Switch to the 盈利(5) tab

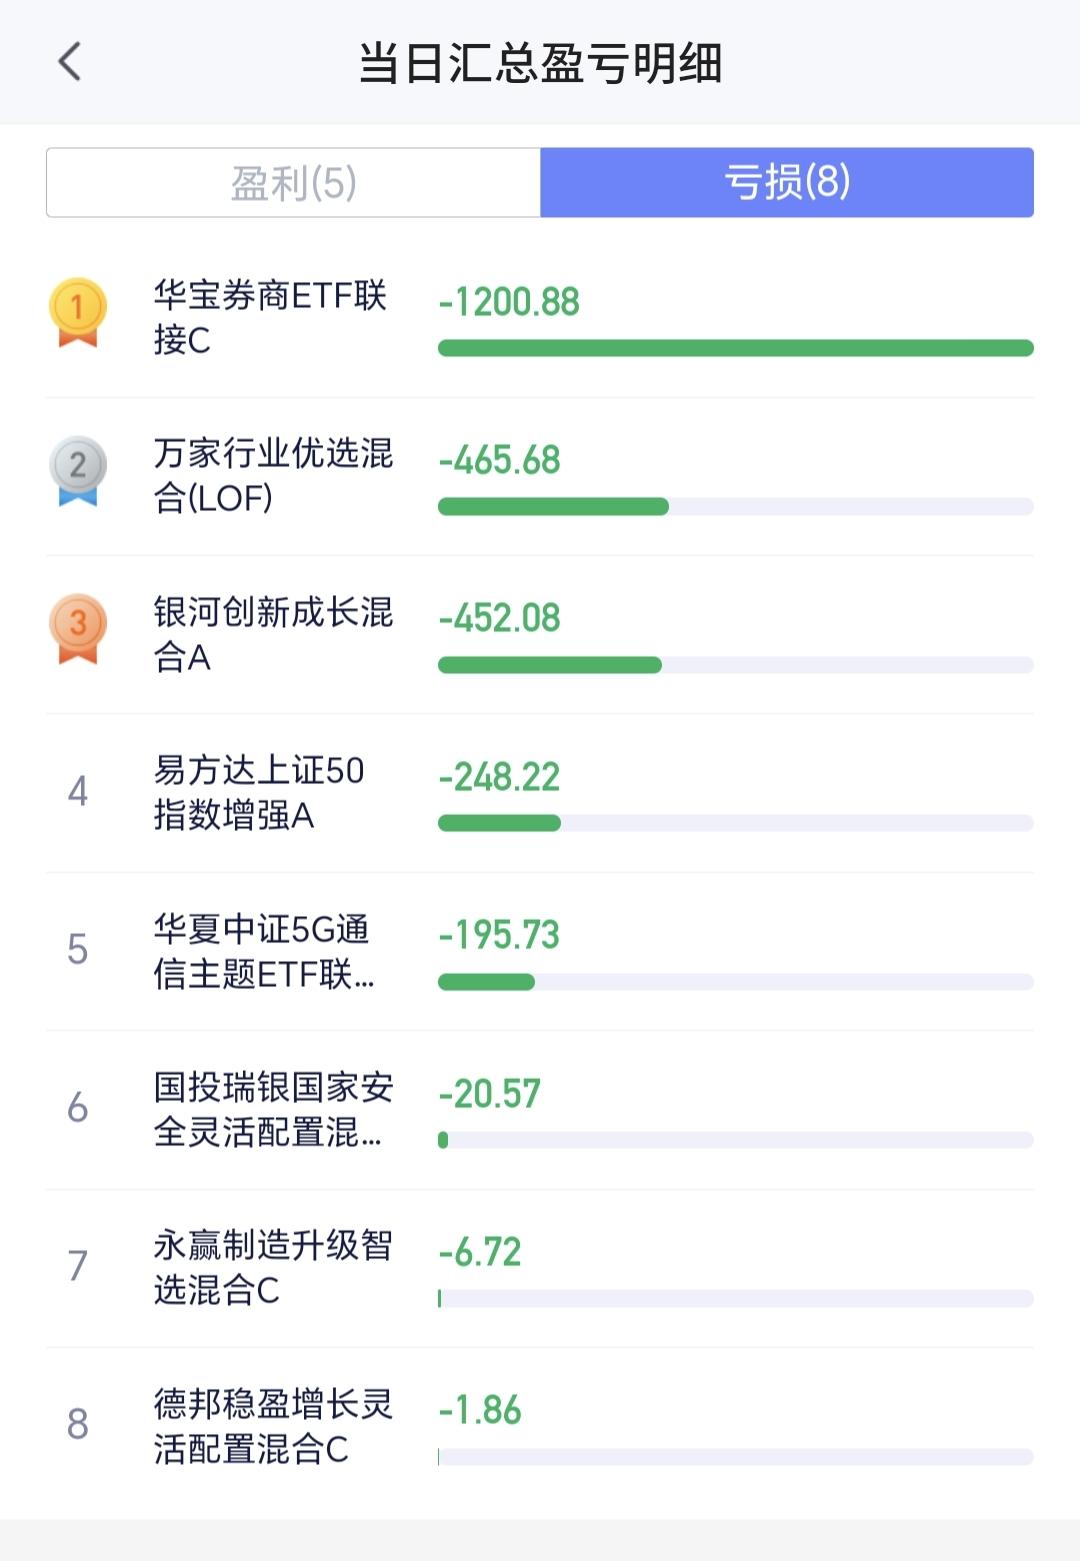(293, 183)
